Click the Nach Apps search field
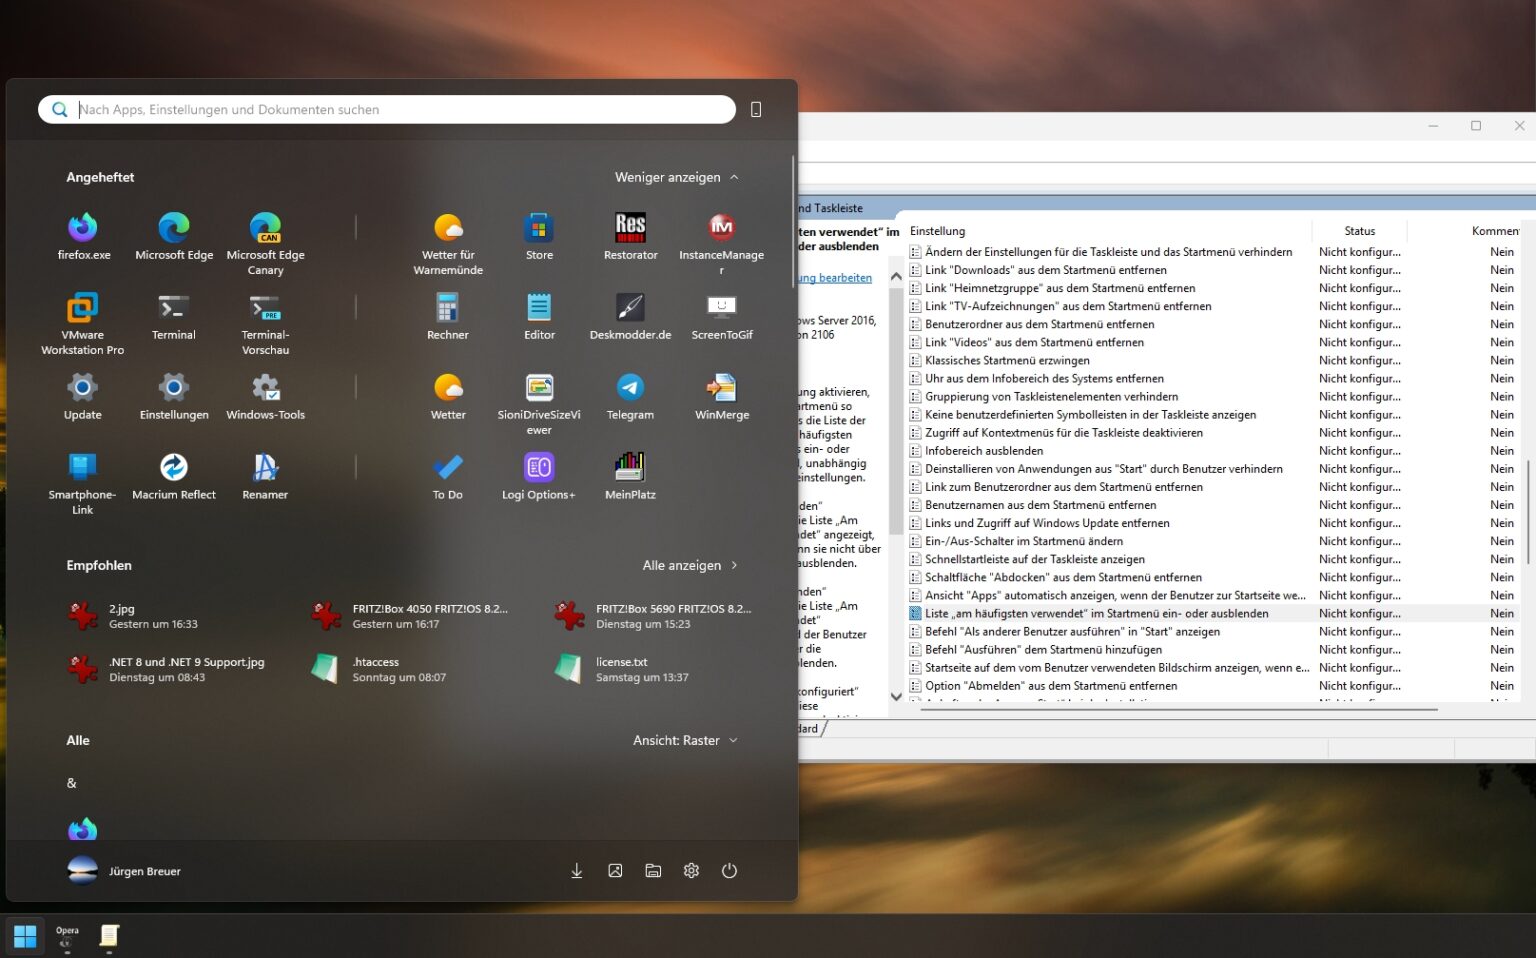 (x=387, y=110)
